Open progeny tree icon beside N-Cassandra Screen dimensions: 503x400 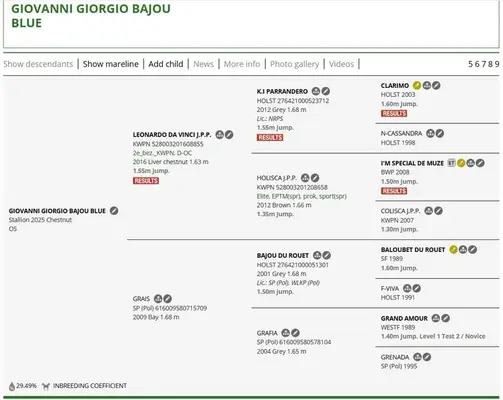[x=430, y=134]
